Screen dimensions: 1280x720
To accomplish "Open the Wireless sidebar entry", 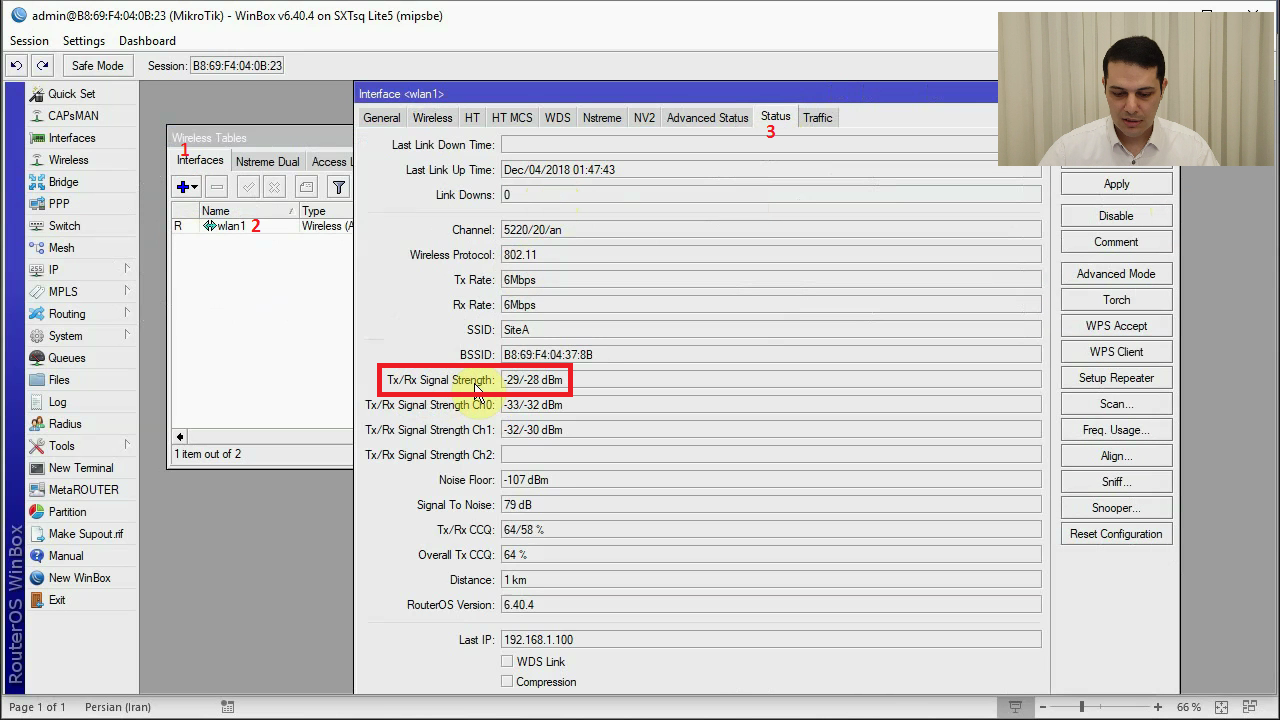I will coord(68,160).
